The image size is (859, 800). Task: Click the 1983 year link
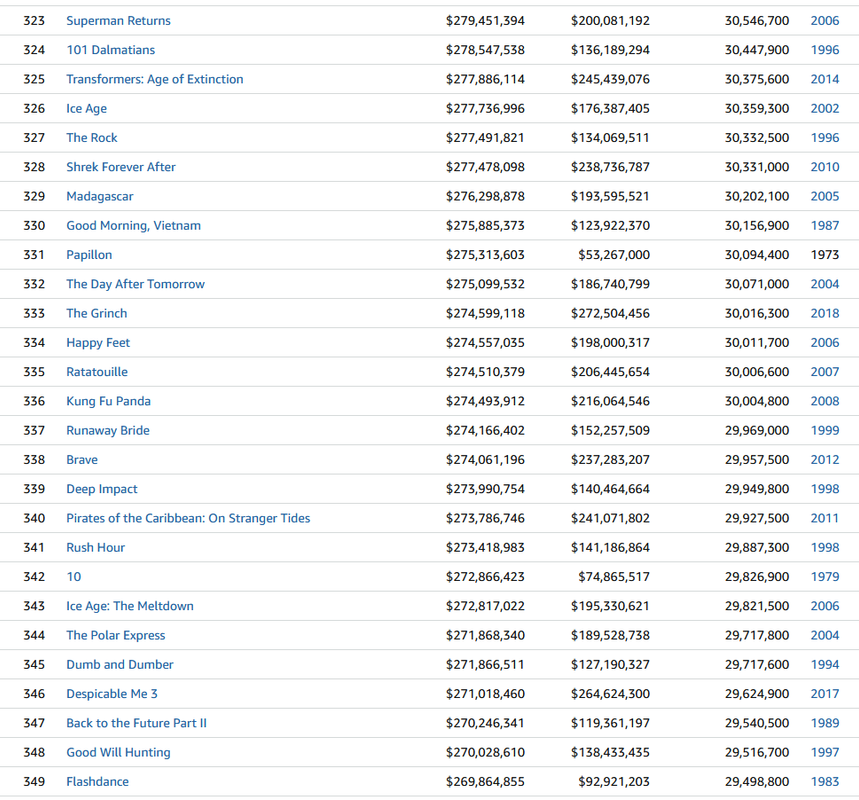[x=824, y=782]
